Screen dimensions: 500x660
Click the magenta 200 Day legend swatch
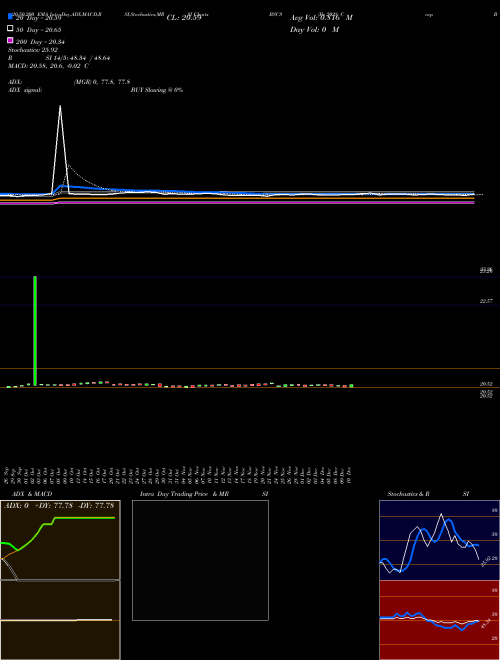click(x=10, y=40)
